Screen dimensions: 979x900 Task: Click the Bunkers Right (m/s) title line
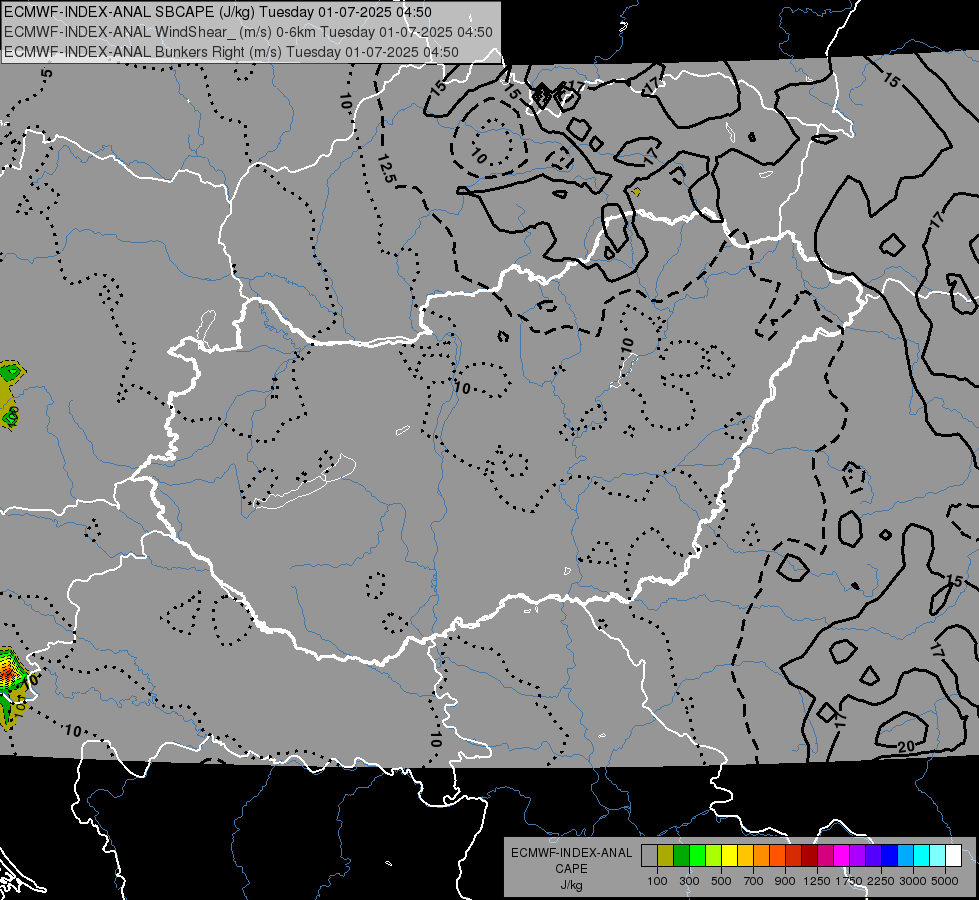231,52
